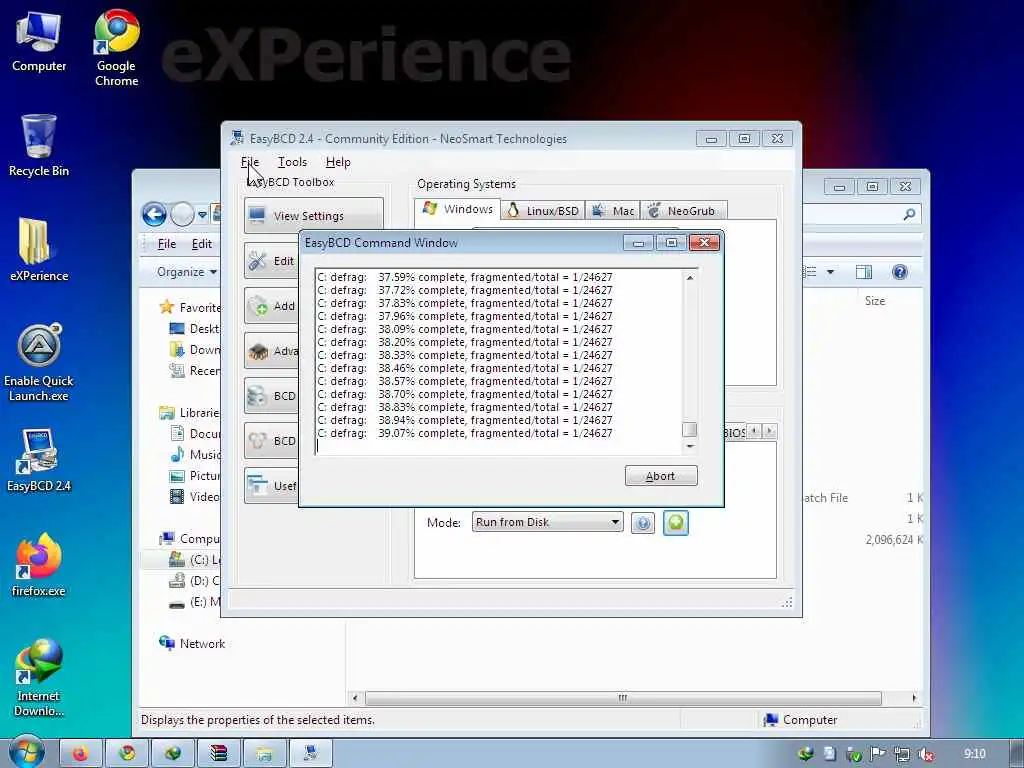The height and width of the screenshot is (768, 1024).
Task: Switch to the Linux/BSD tab
Action: click(543, 211)
